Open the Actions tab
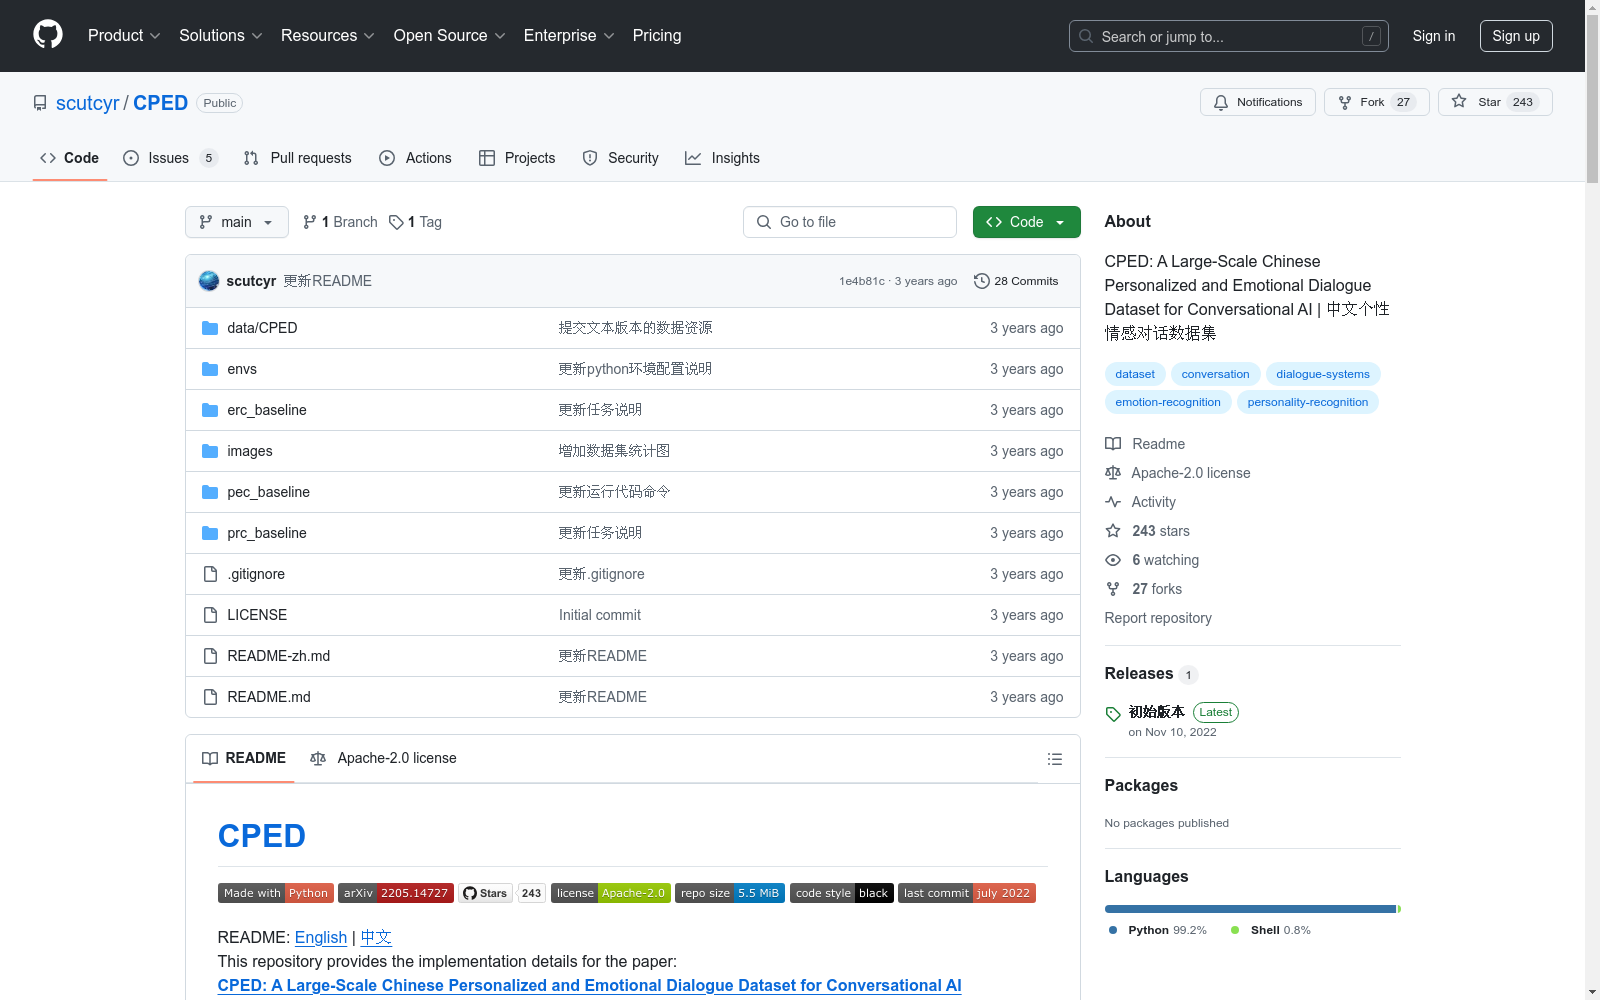 pyautogui.click(x=416, y=158)
